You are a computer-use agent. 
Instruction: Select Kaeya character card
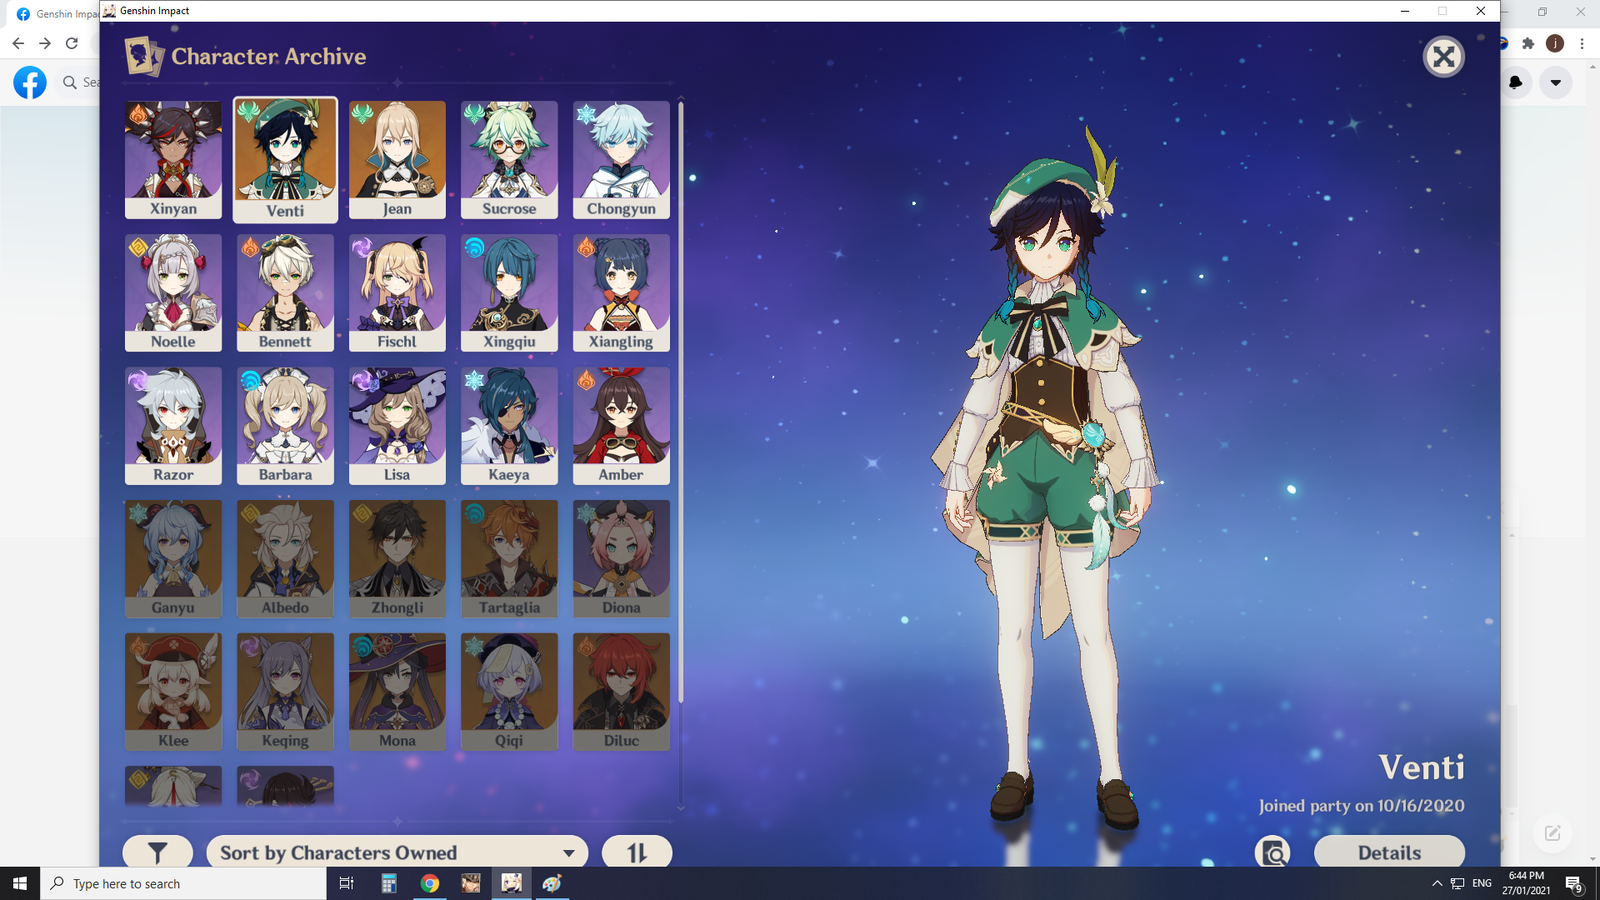[x=509, y=426]
